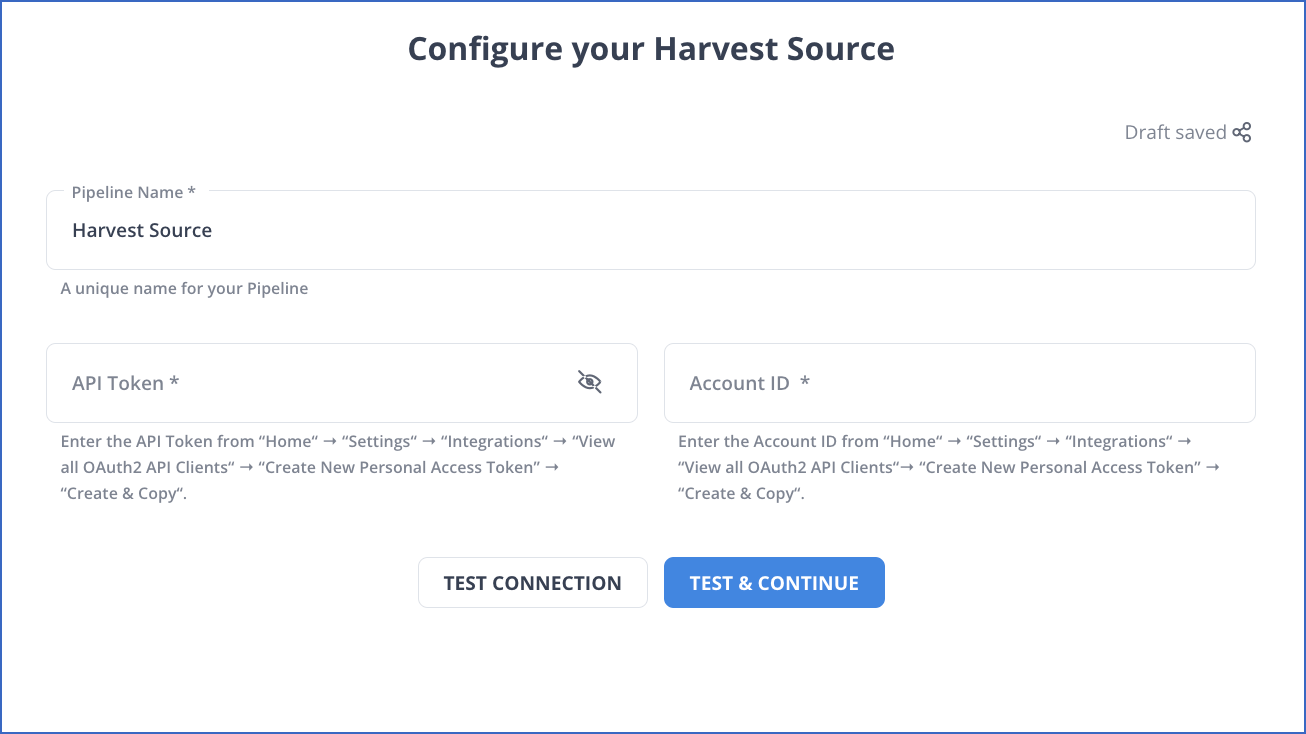Click the unique name helper text under Pipeline Name
The height and width of the screenshot is (734, 1306).
[184, 288]
